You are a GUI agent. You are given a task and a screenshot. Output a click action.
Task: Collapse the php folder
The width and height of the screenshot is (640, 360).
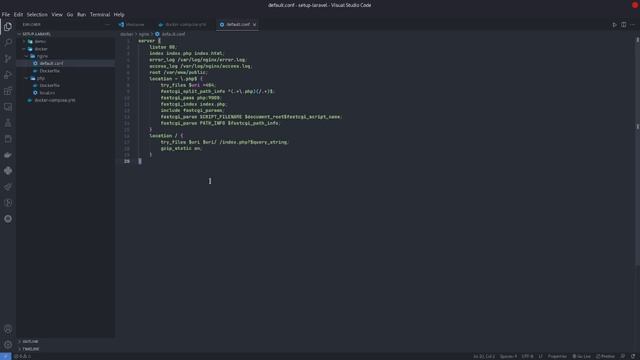tap(41, 78)
